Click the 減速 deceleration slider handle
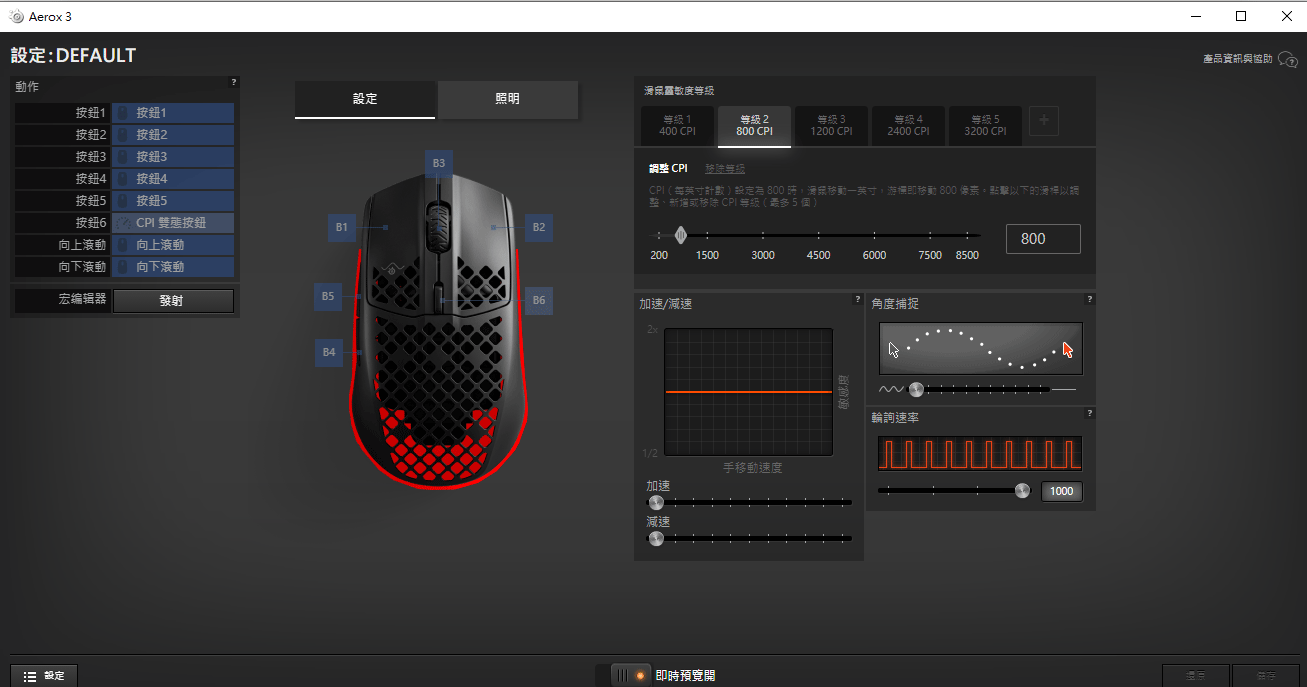The height and width of the screenshot is (687, 1307). point(656,538)
